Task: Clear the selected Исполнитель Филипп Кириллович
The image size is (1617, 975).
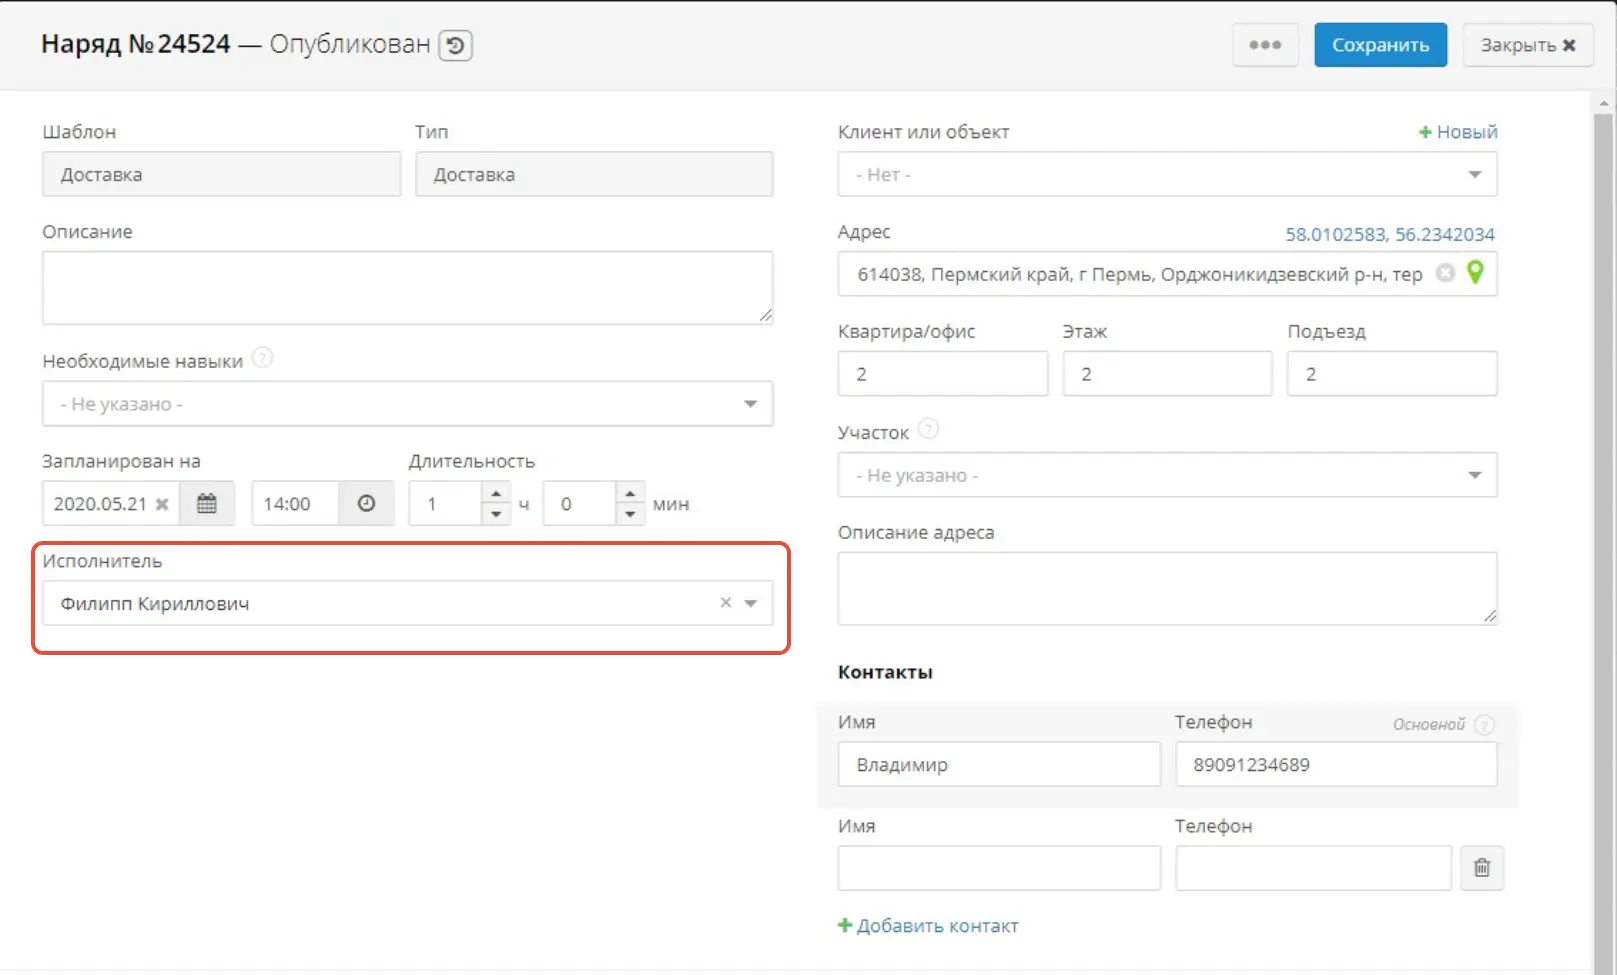Action: click(x=726, y=603)
